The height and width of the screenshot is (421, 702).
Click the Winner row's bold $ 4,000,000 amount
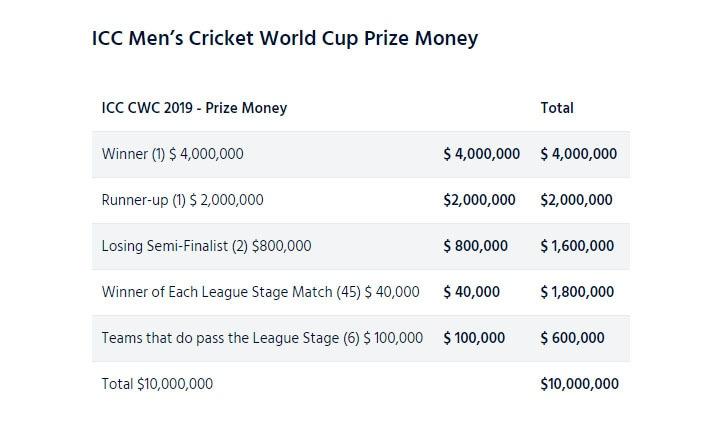point(482,154)
